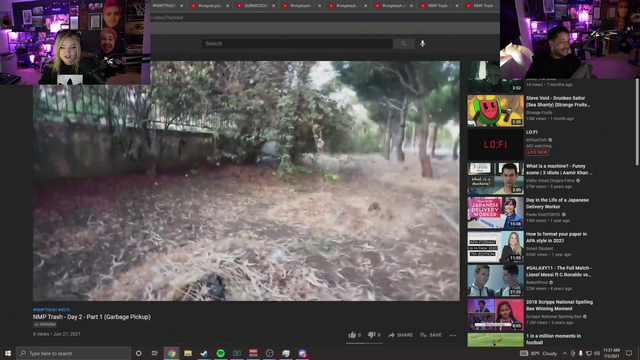Switch to Google Chrome on the taskbar
This screenshot has width=640, height=360.
[171, 353]
